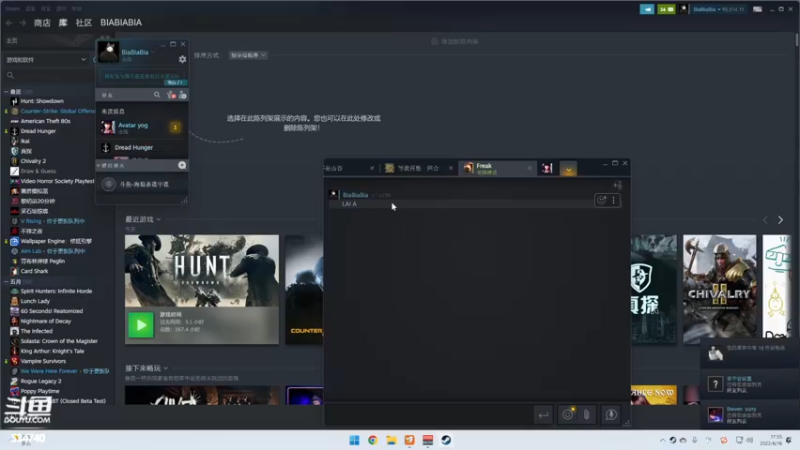The image size is (800, 450).
Task: Open the Windows Start button on taskbar
Action: [x=354, y=440]
